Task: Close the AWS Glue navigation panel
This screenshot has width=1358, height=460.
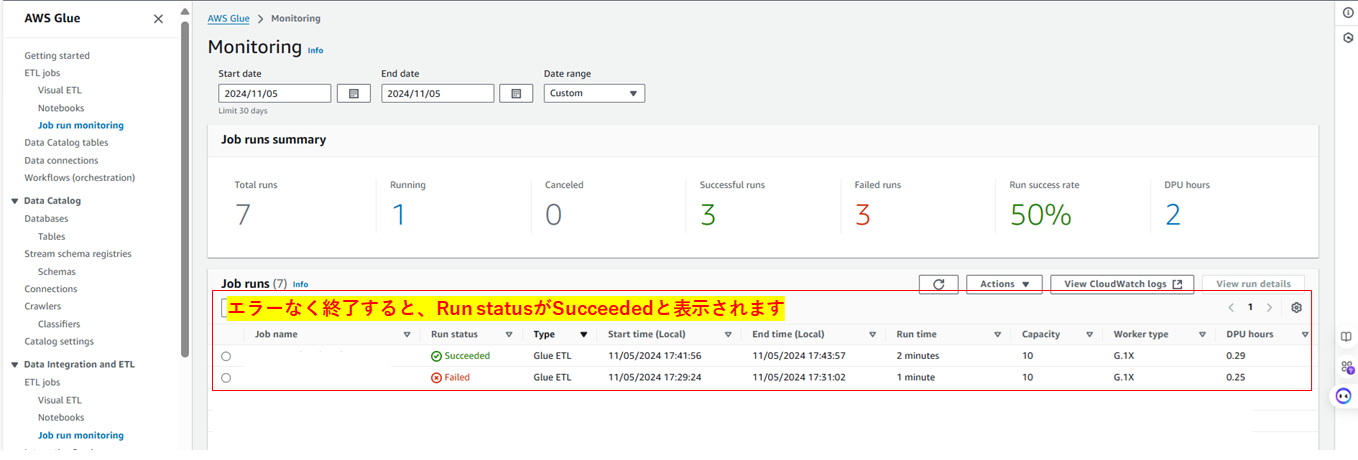Action: pos(158,19)
